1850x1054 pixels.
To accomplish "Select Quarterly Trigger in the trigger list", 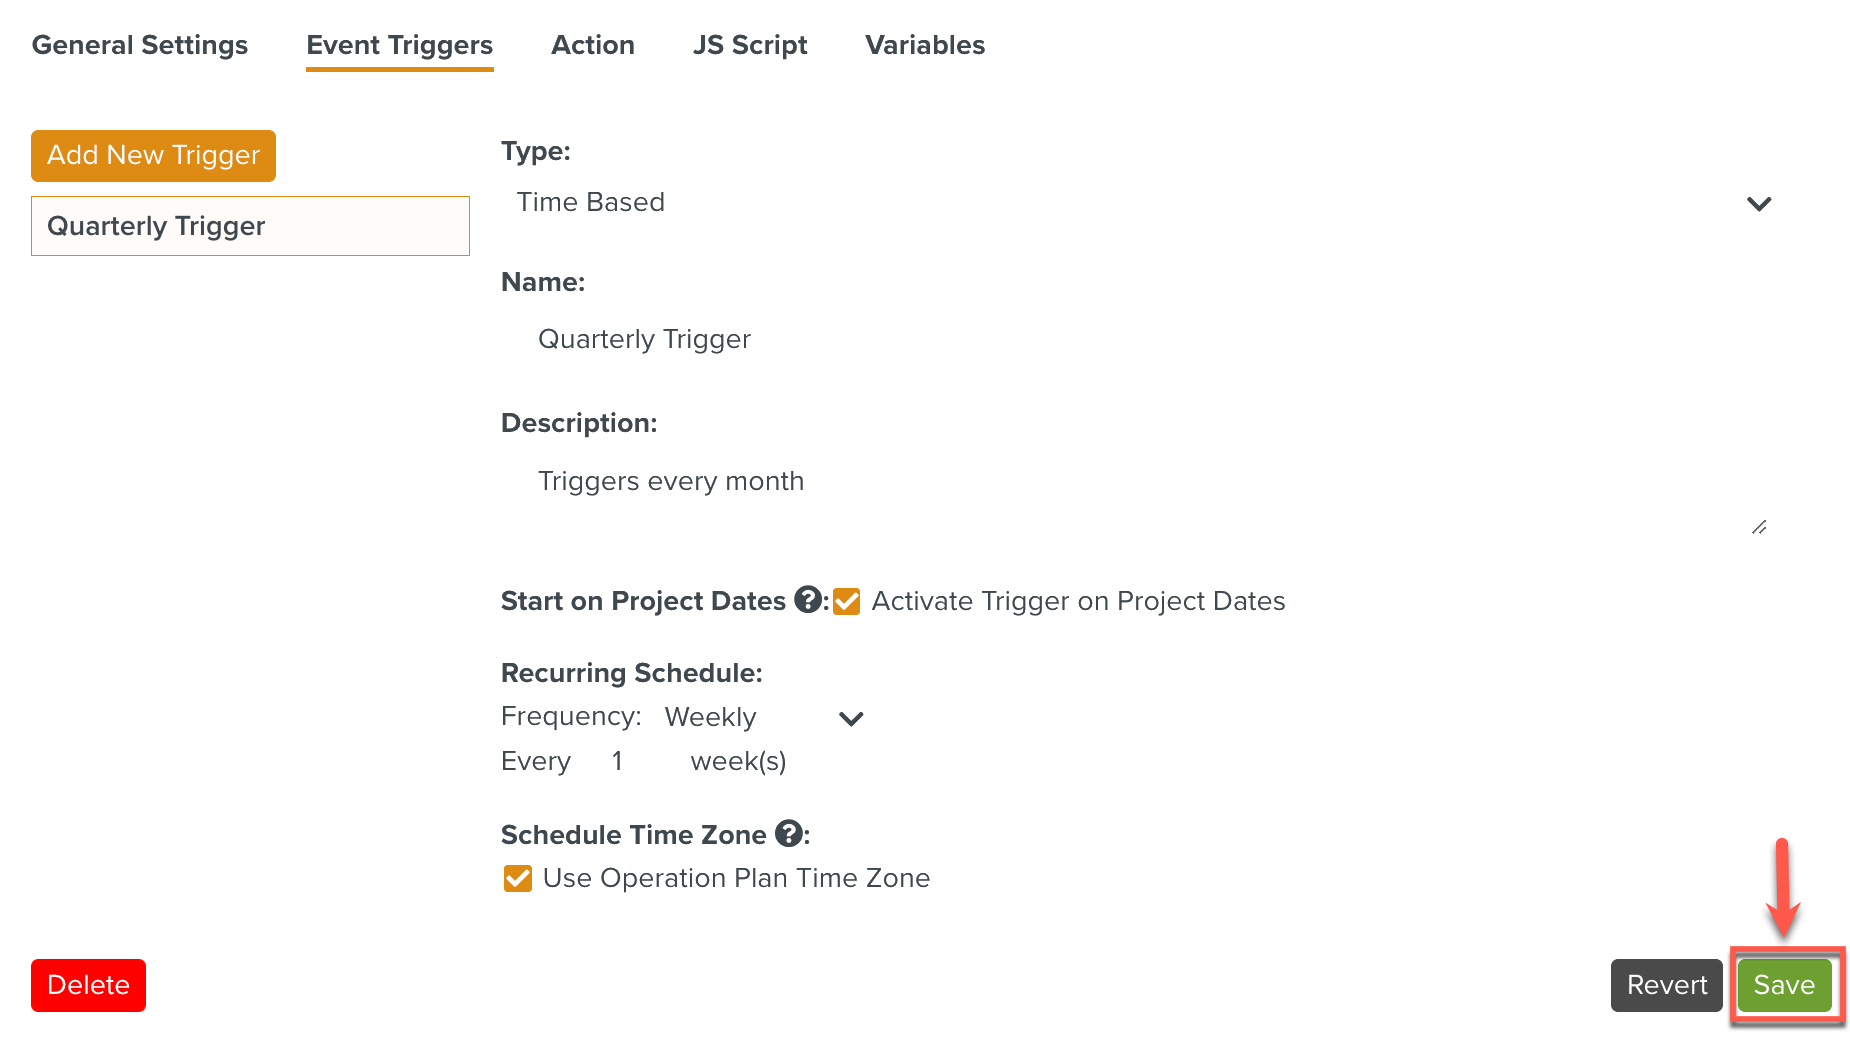I will (x=250, y=226).
